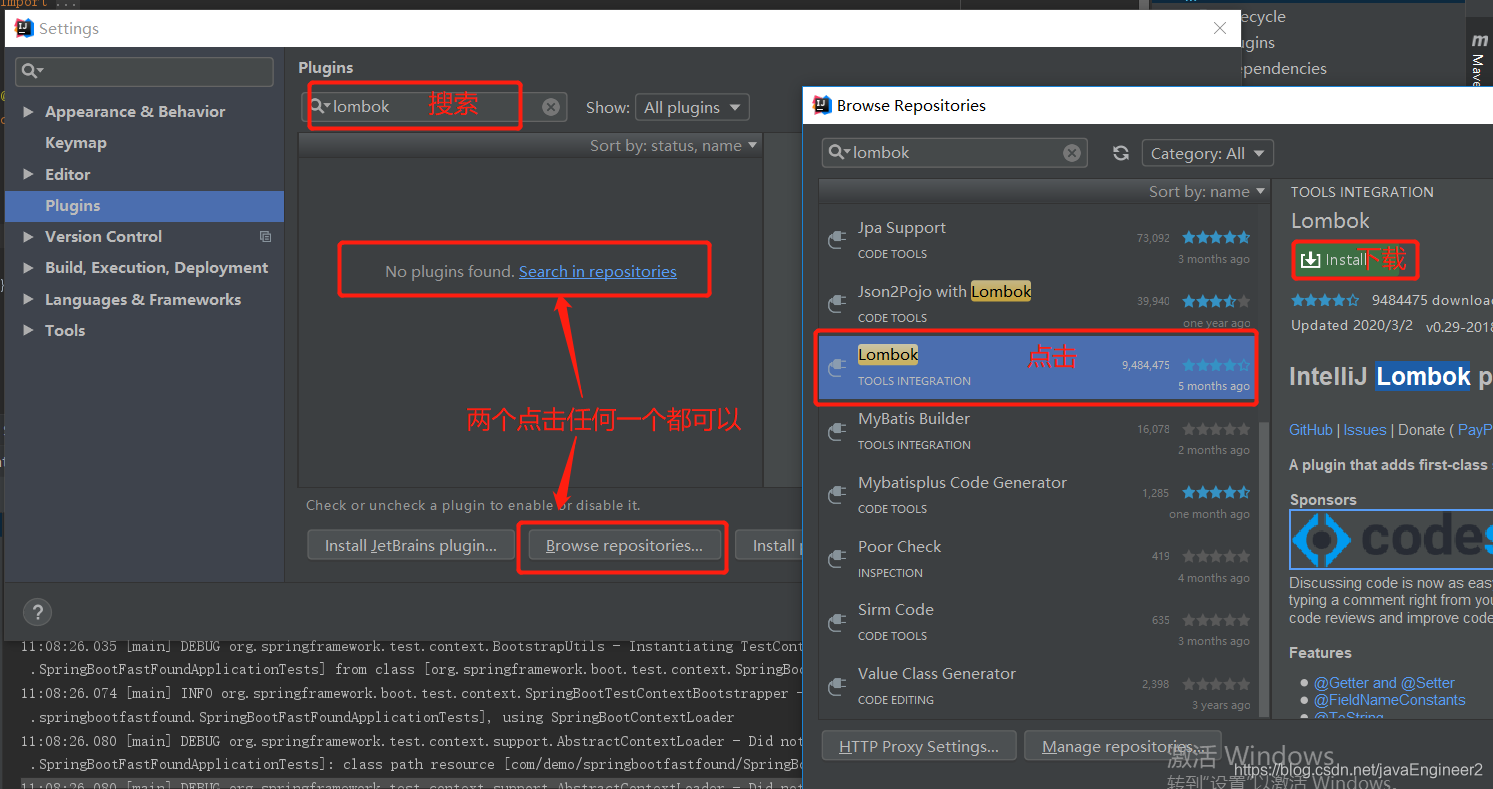The image size is (1493, 789).
Task: Click the Browse Repositories search field
Action: [x=955, y=153]
